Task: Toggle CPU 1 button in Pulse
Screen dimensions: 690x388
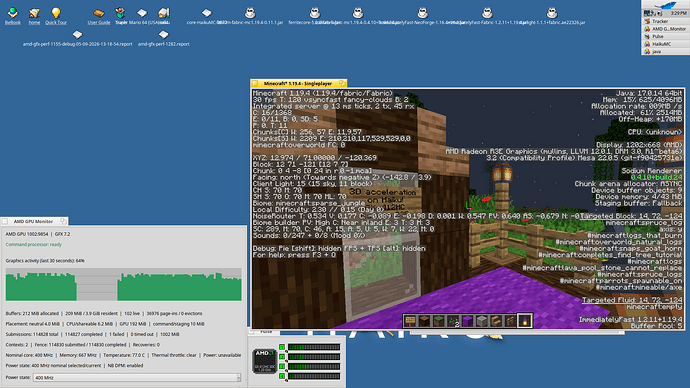Action: point(282,347)
